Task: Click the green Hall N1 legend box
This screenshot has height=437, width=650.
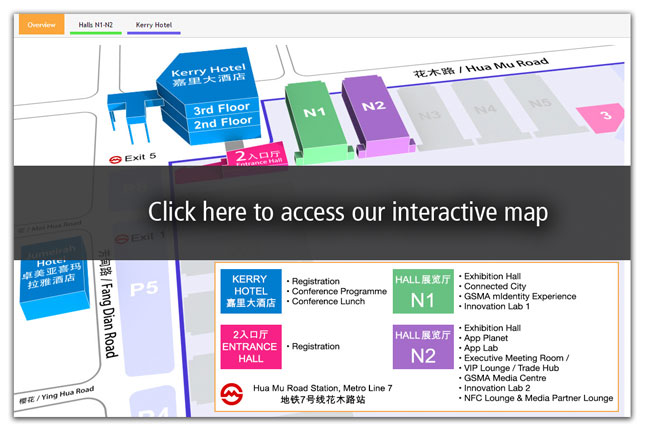Action: point(423,291)
